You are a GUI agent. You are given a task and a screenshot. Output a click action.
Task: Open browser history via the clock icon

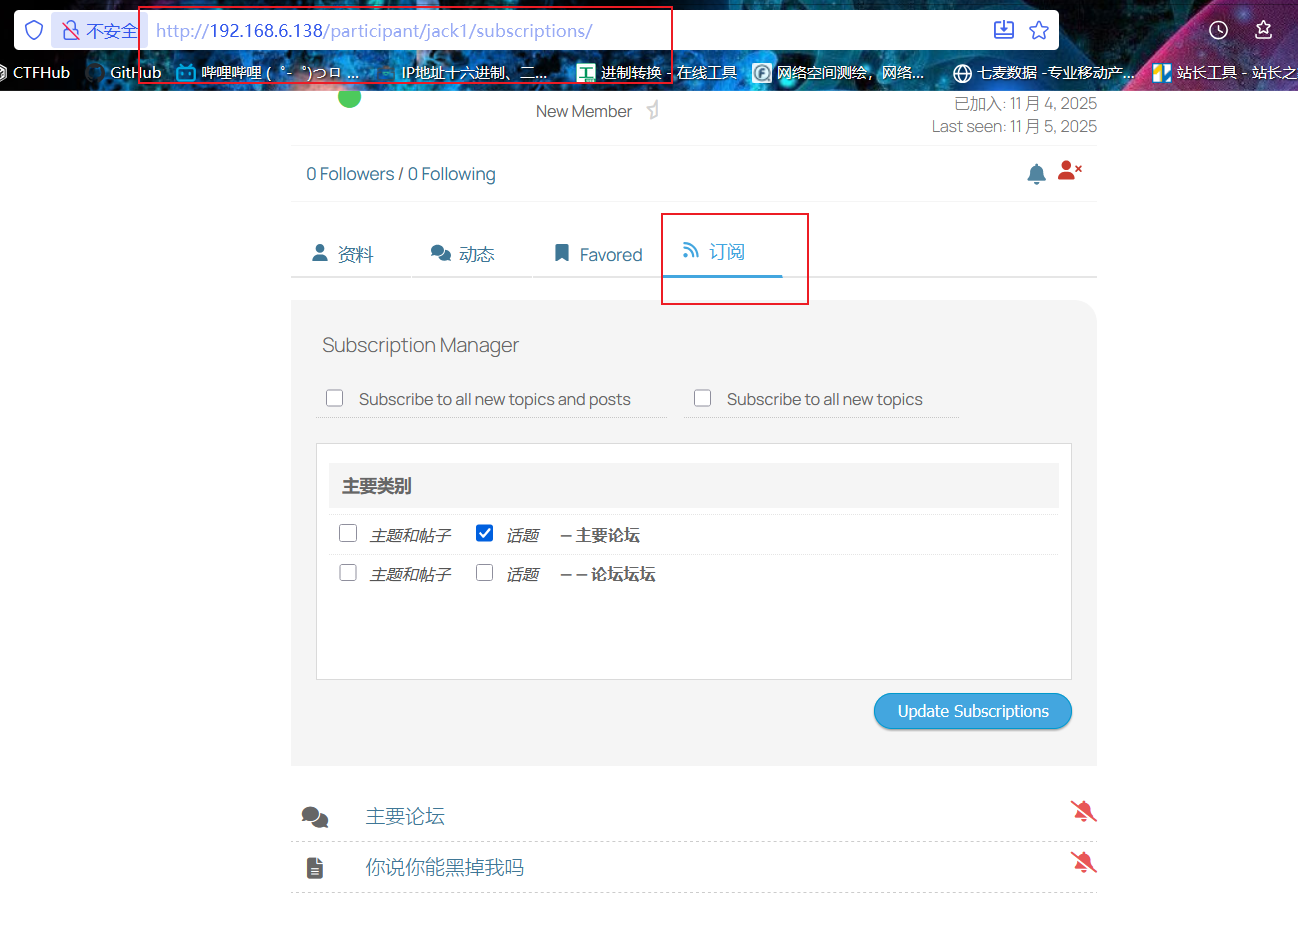[x=1218, y=30]
